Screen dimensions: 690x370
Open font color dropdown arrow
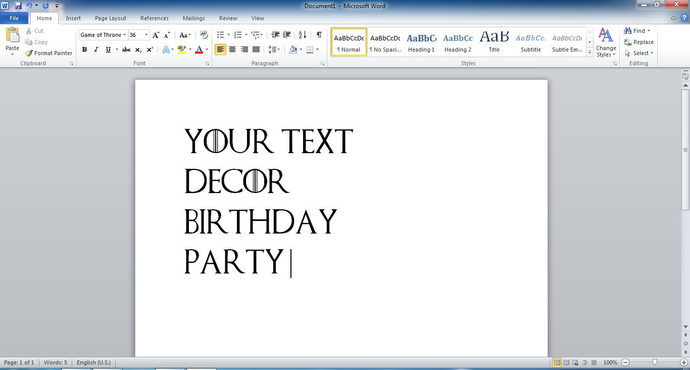coord(207,50)
